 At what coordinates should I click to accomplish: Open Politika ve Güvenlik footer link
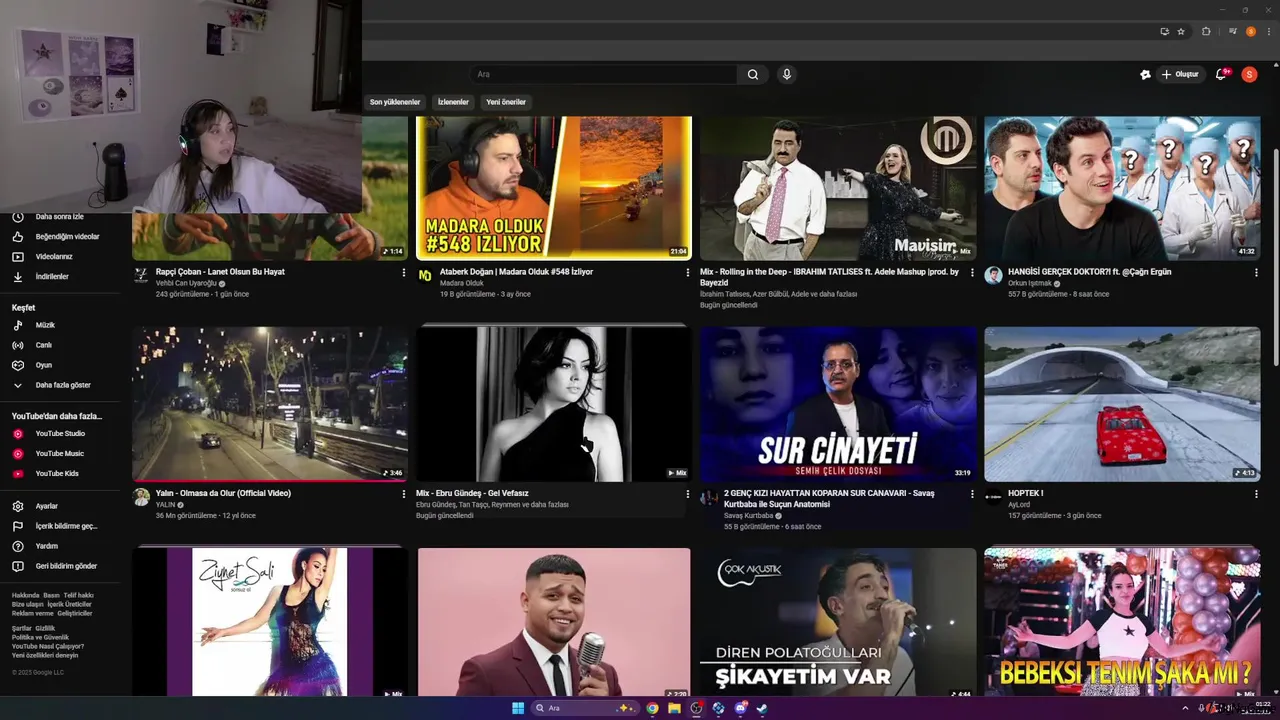(x=40, y=637)
